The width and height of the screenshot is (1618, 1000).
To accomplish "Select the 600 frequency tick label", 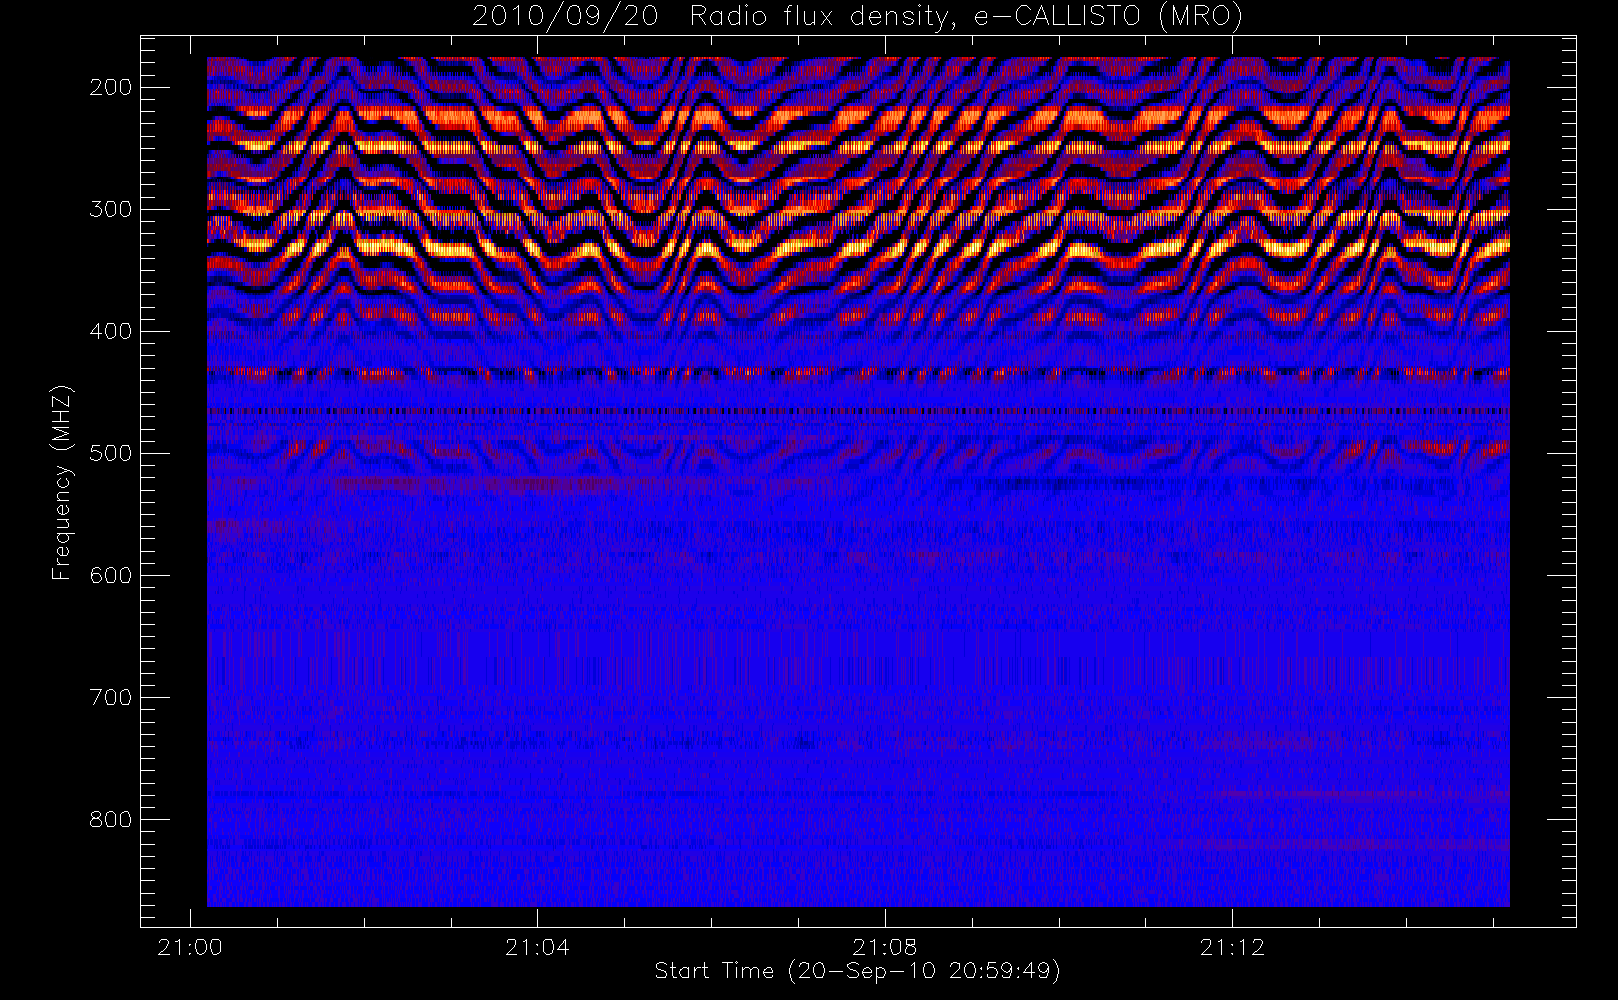I will pos(111,575).
